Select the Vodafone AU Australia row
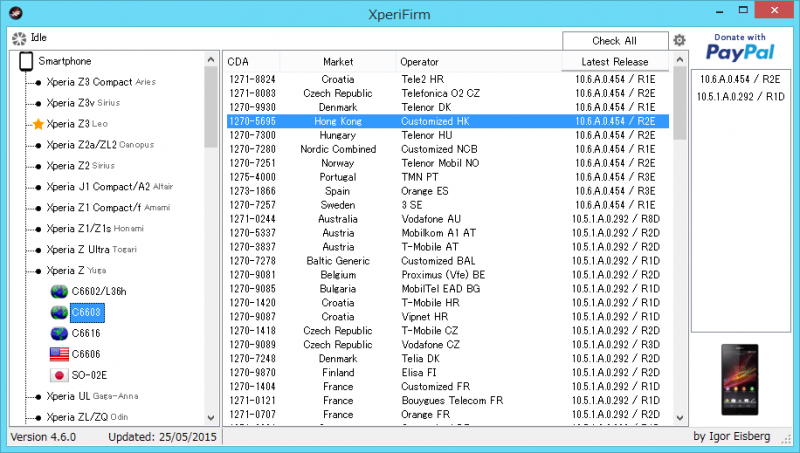This screenshot has height=453, width=800. click(x=447, y=219)
